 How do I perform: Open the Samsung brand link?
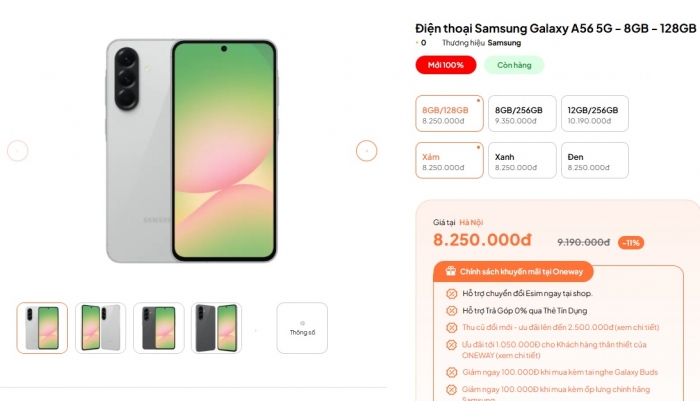click(504, 43)
